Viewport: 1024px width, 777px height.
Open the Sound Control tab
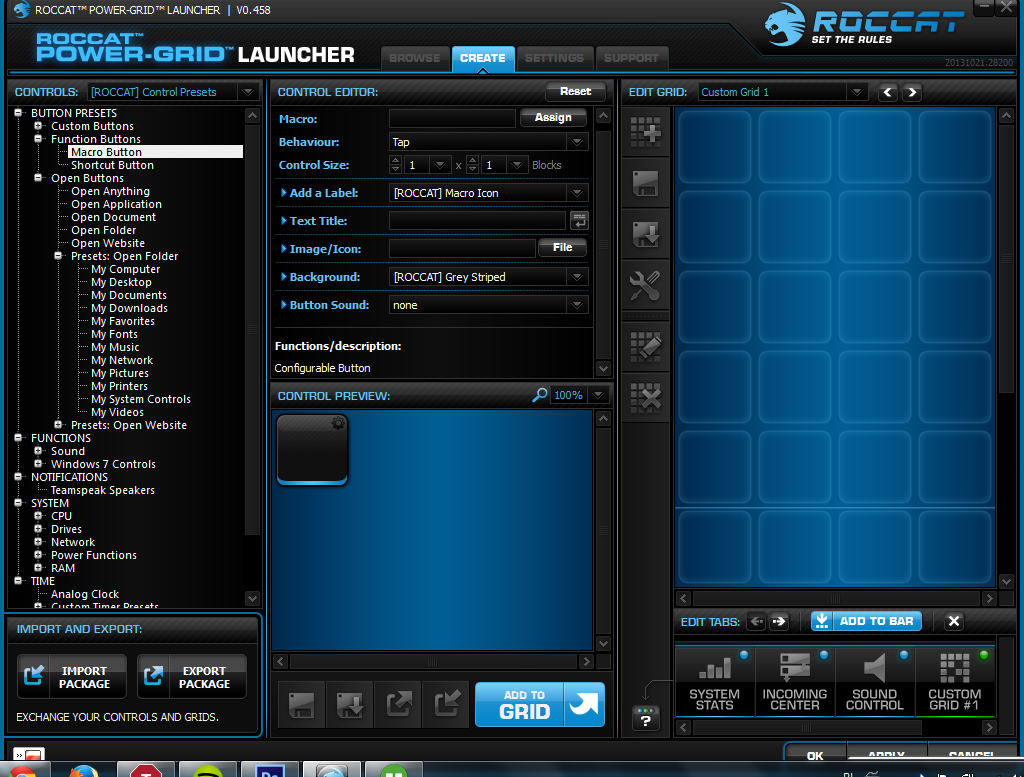coord(874,682)
